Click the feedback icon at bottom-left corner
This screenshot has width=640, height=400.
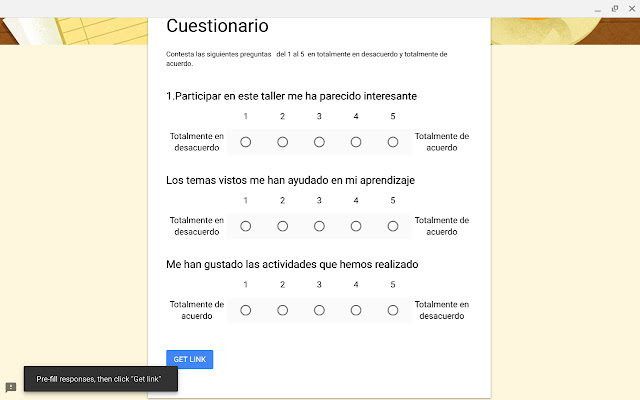click(x=11, y=387)
